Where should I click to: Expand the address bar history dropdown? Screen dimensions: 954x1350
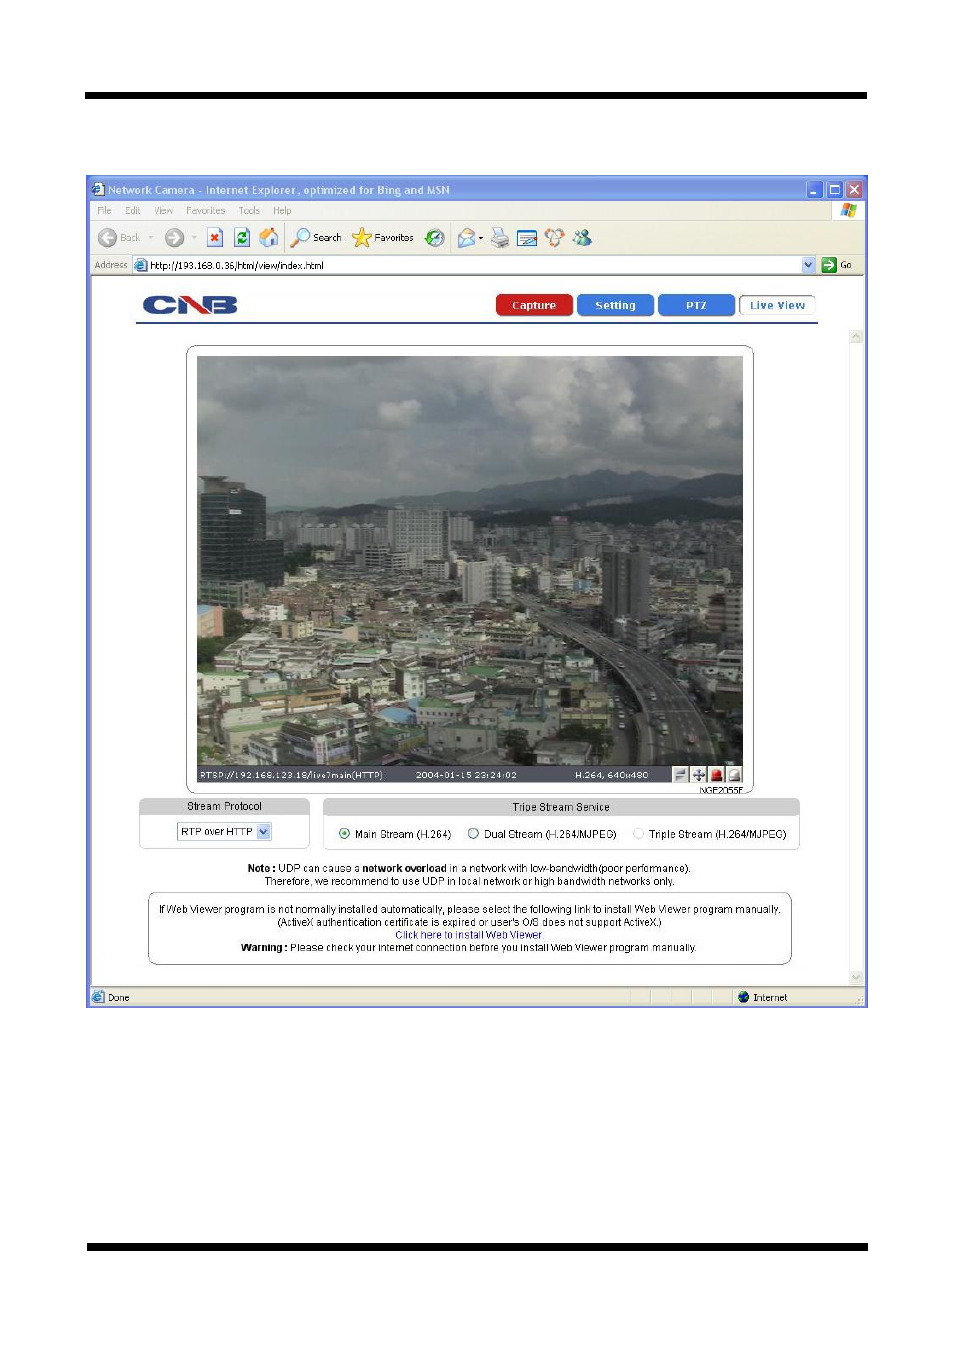808,265
